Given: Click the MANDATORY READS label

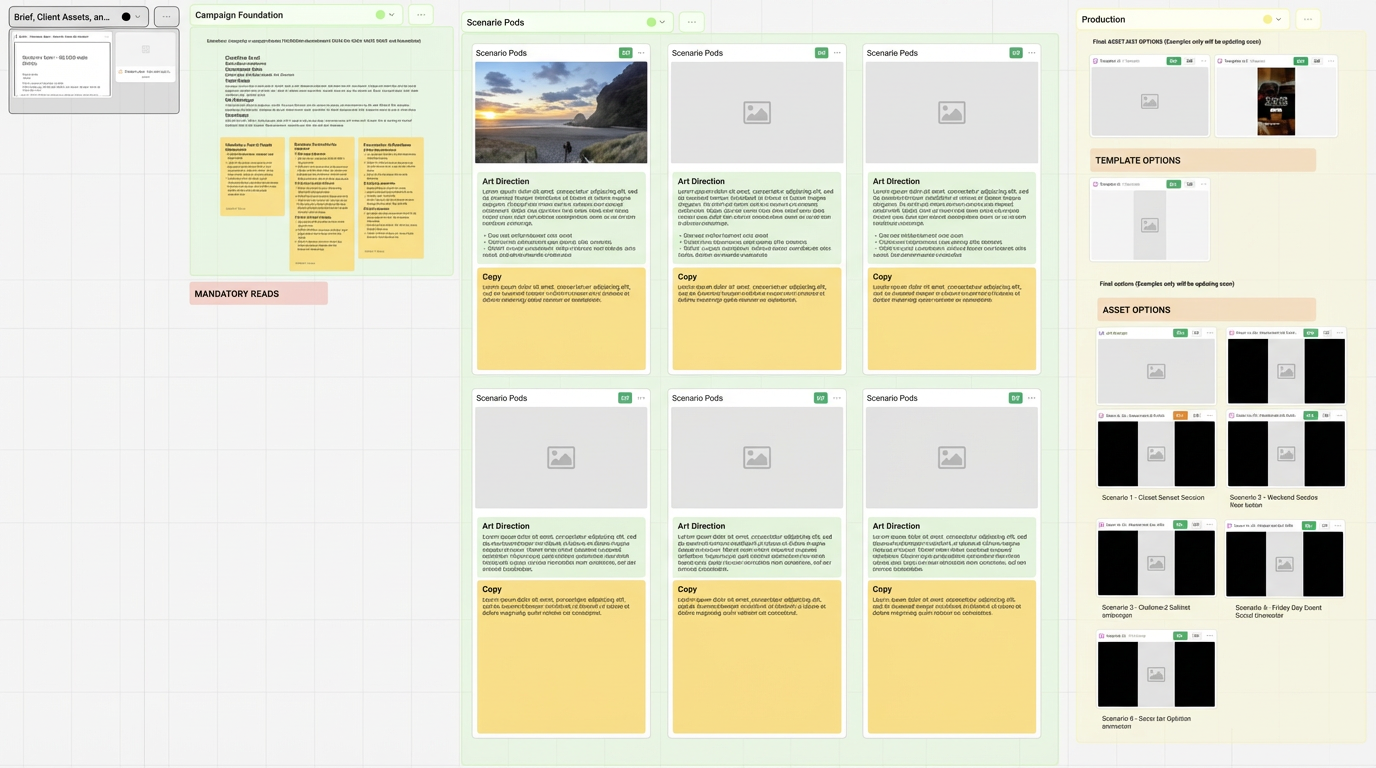Looking at the screenshot, I should tap(258, 294).
